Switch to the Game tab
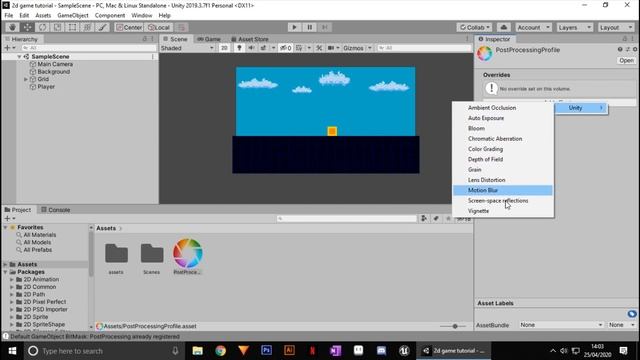This screenshot has height=360, width=640. pos(209,39)
